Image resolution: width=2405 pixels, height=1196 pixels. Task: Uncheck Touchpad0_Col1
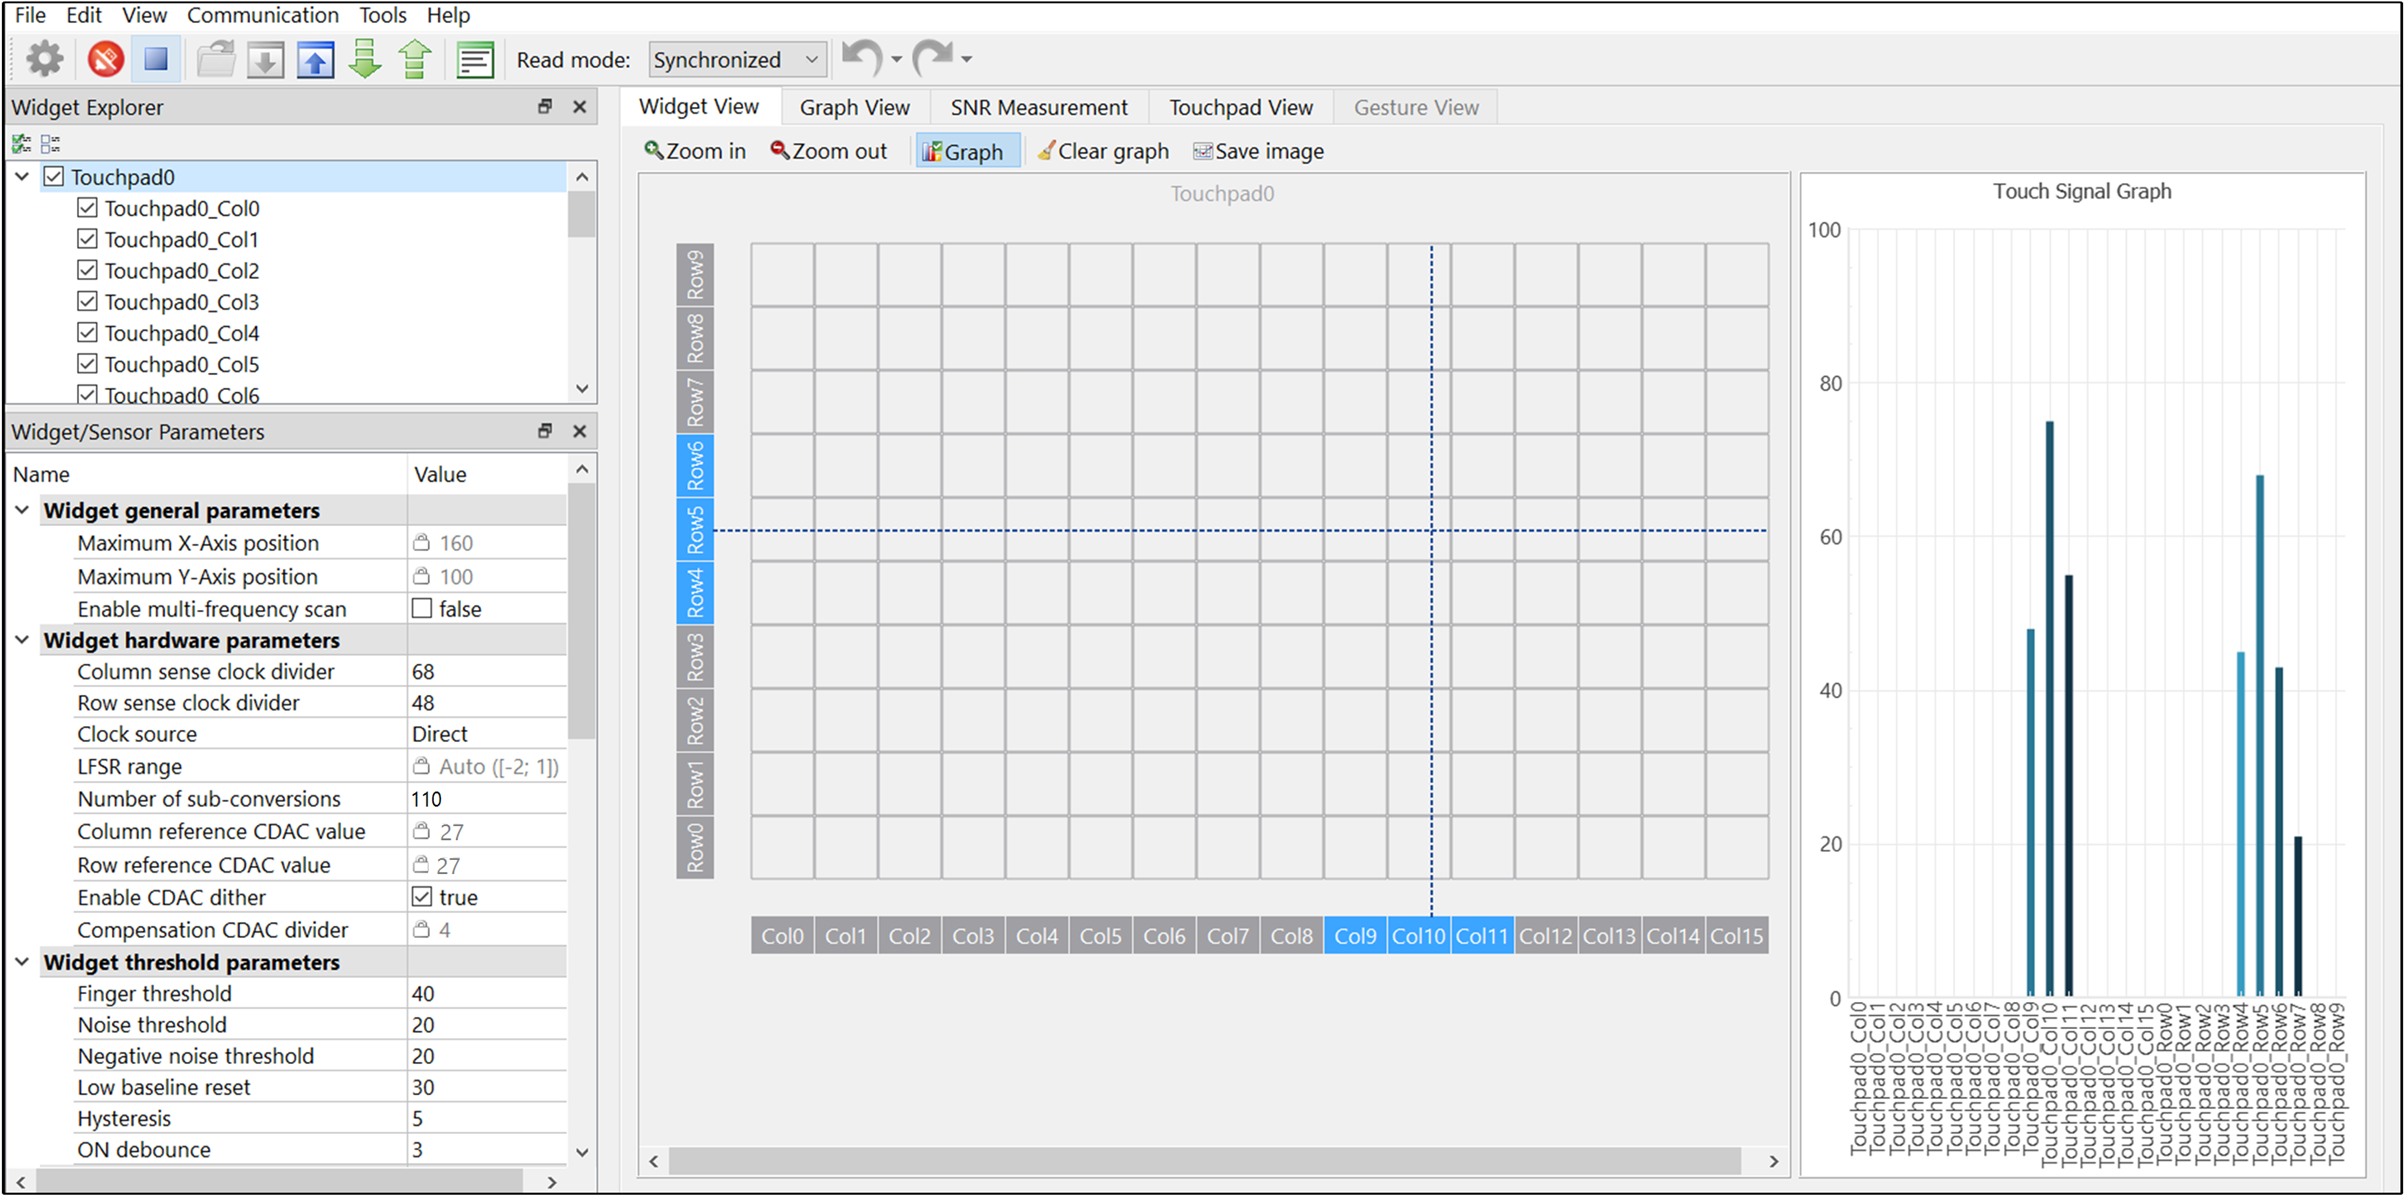tap(87, 239)
